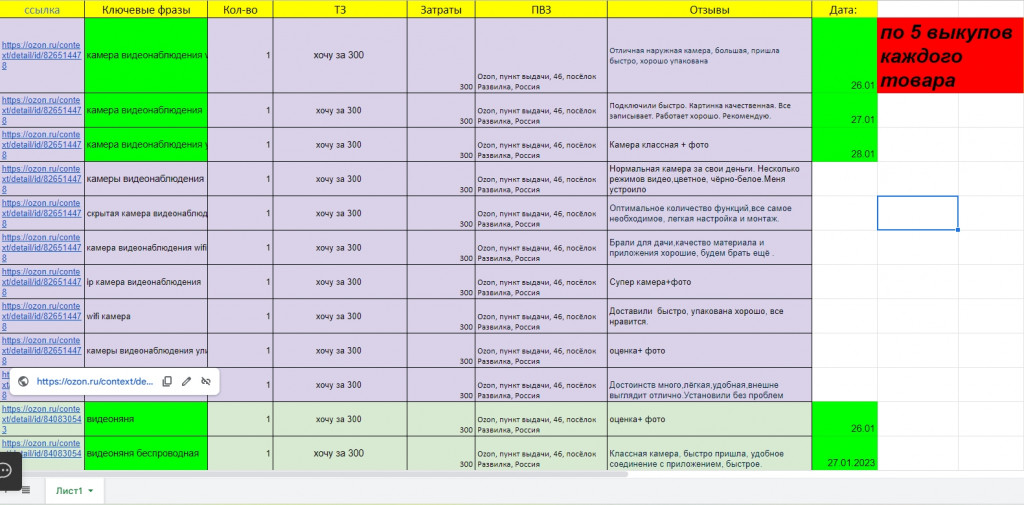Open the ozon link in the 'Ip камера видеонаблюдения' row

[41, 282]
